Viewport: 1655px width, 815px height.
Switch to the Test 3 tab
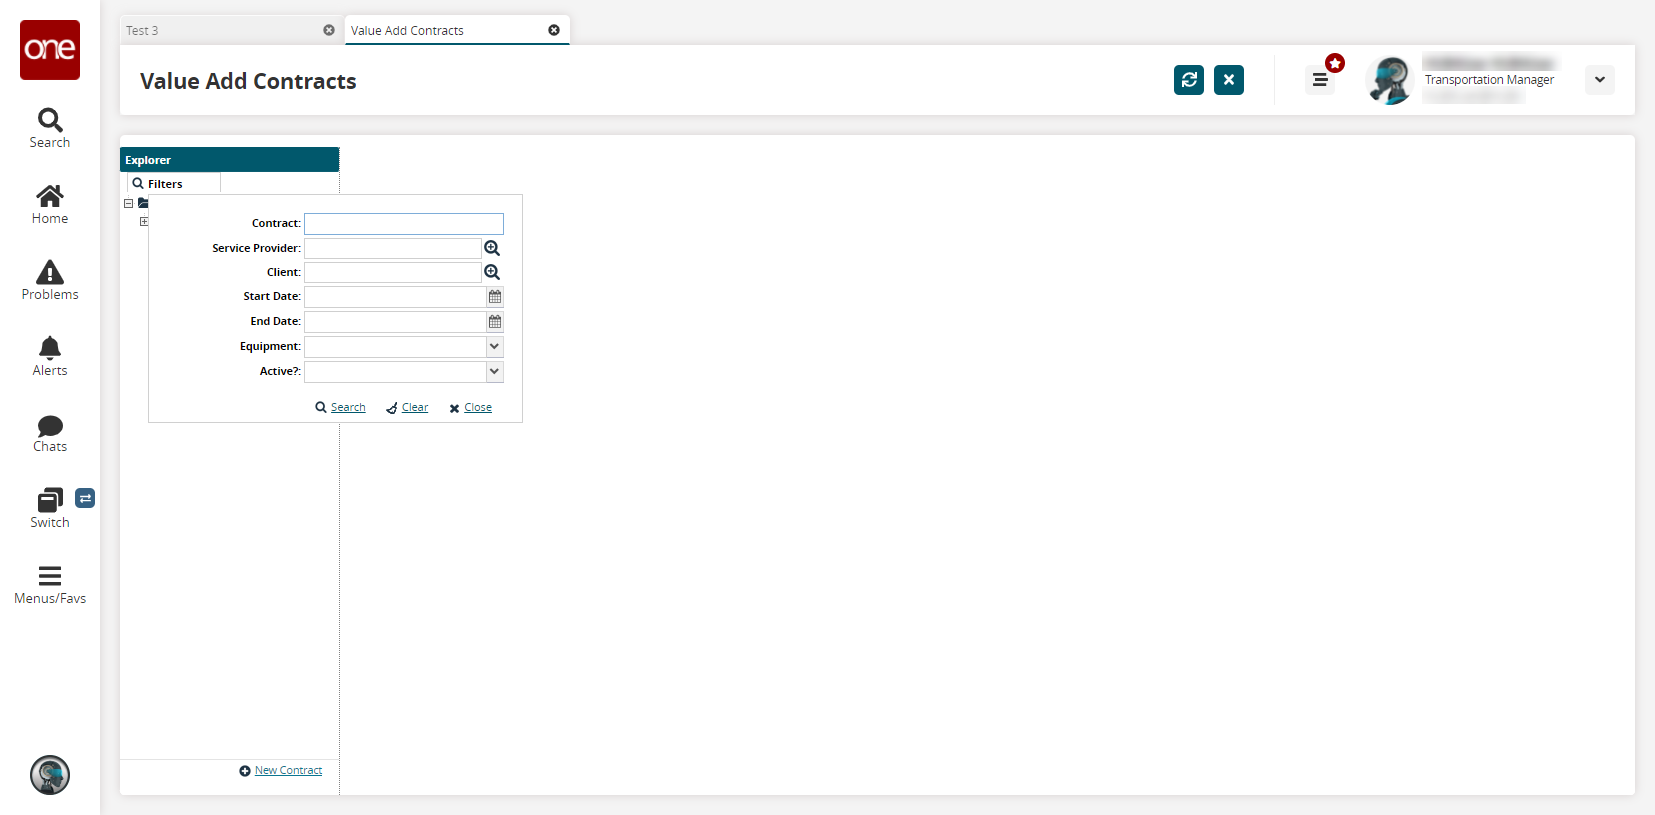click(x=231, y=30)
